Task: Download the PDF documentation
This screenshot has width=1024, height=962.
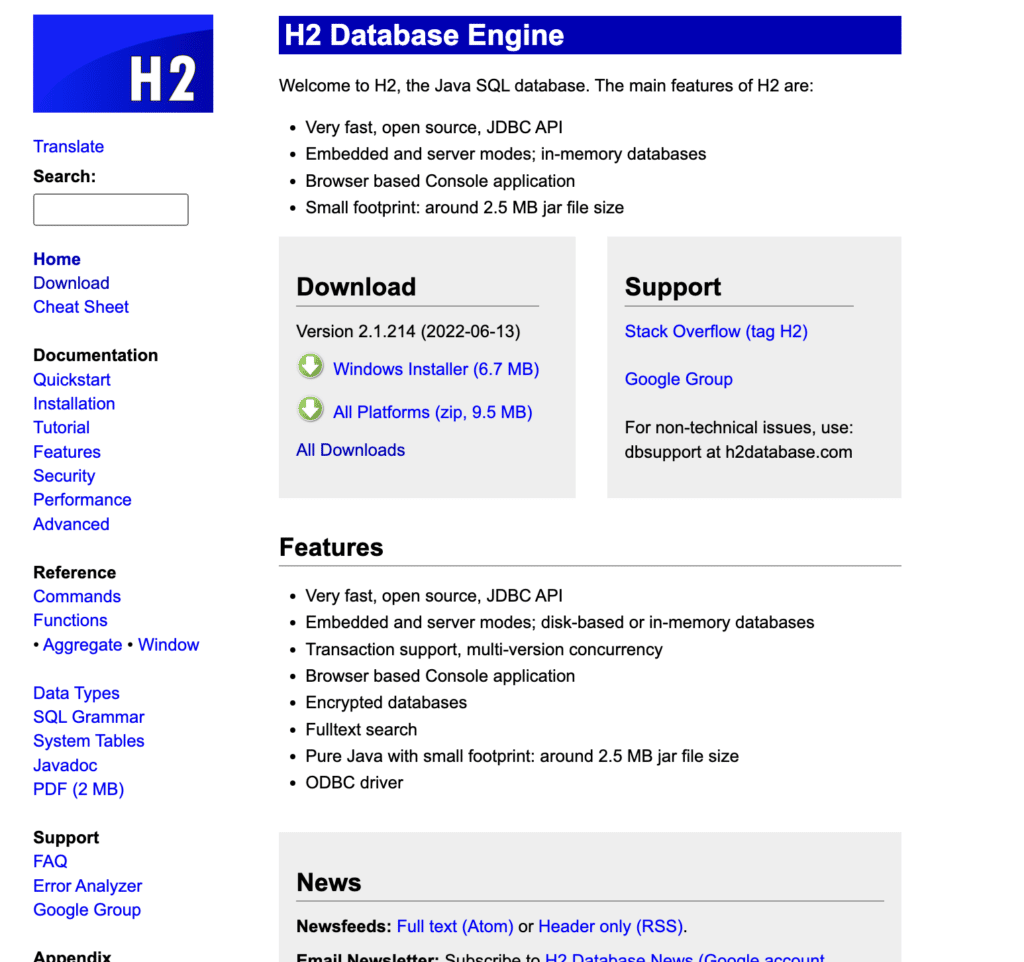Action: (x=78, y=789)
